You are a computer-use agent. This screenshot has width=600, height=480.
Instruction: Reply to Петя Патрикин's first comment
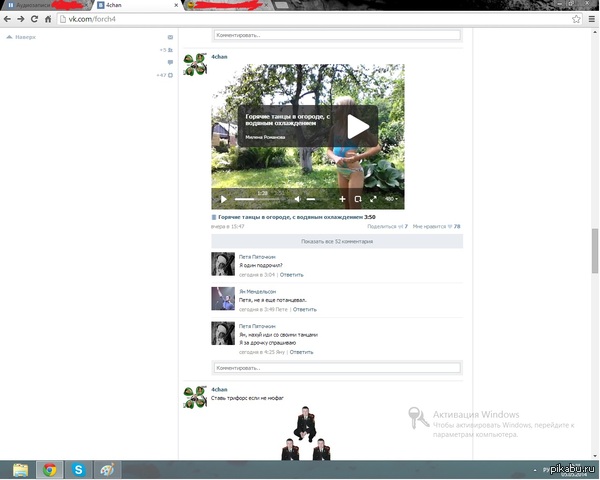291,274
